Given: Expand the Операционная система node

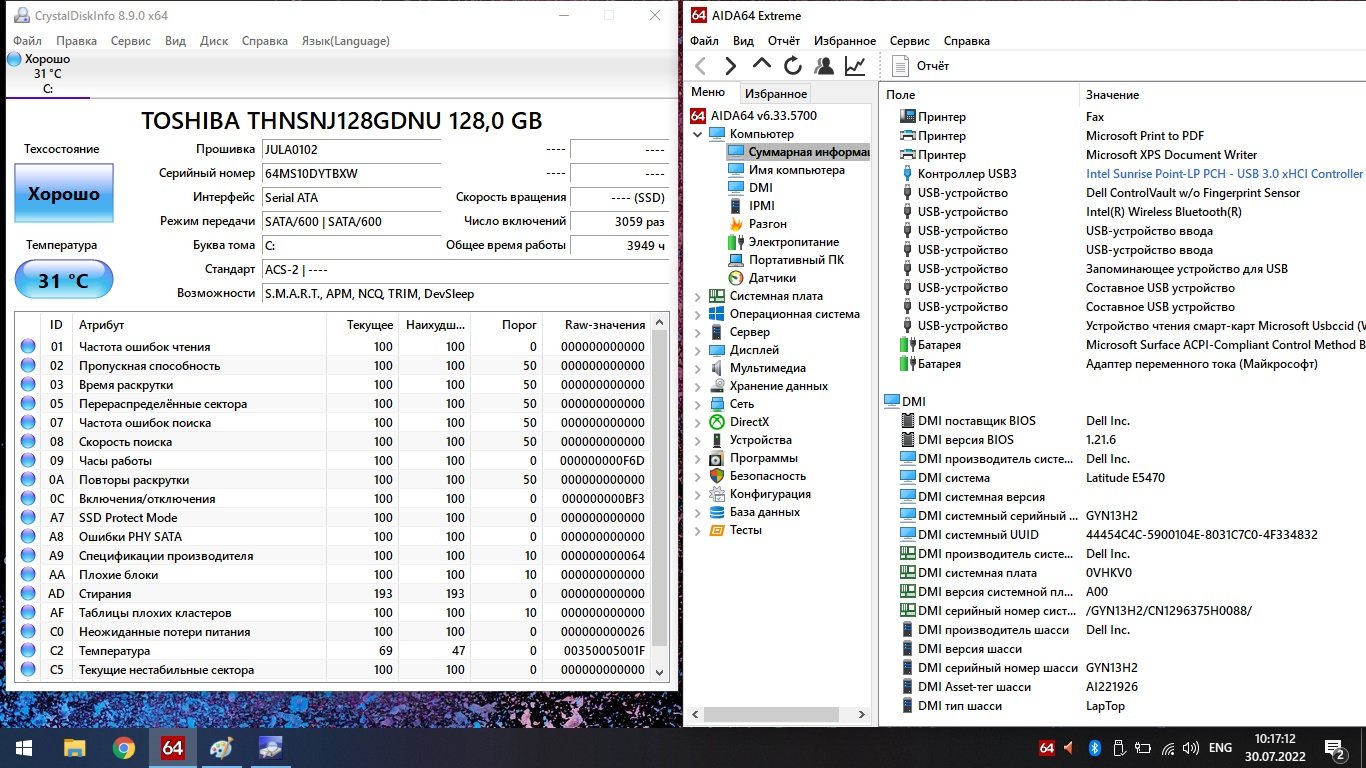Looking at the screenshot, I should click(x=698, y=314).
